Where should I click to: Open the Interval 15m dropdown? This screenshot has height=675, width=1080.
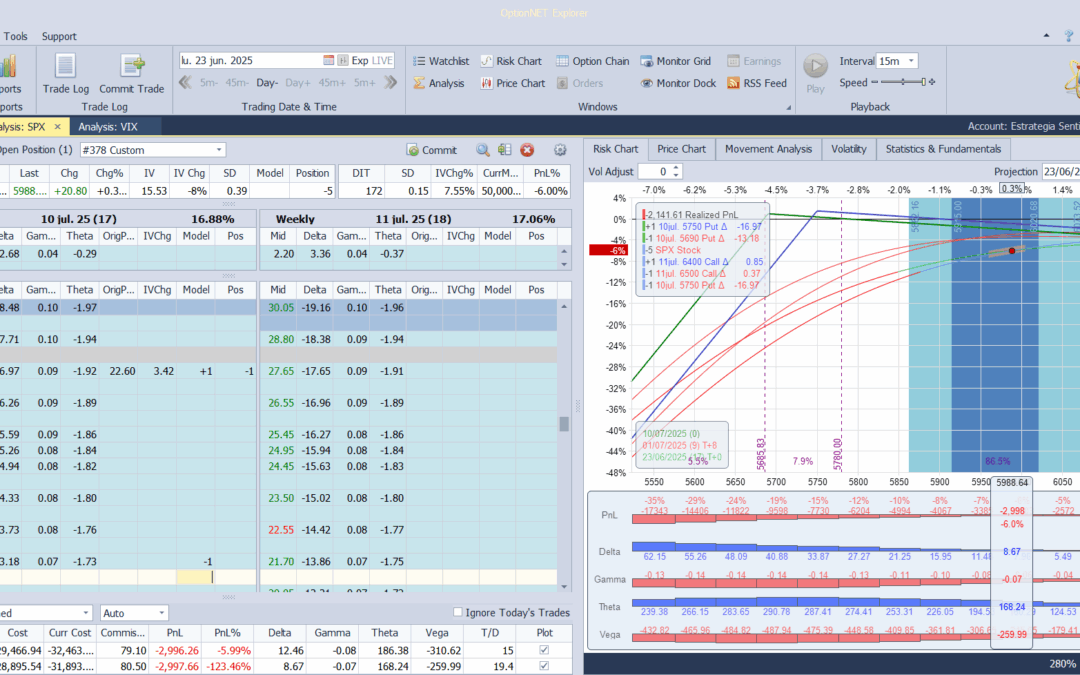point(911,61)
